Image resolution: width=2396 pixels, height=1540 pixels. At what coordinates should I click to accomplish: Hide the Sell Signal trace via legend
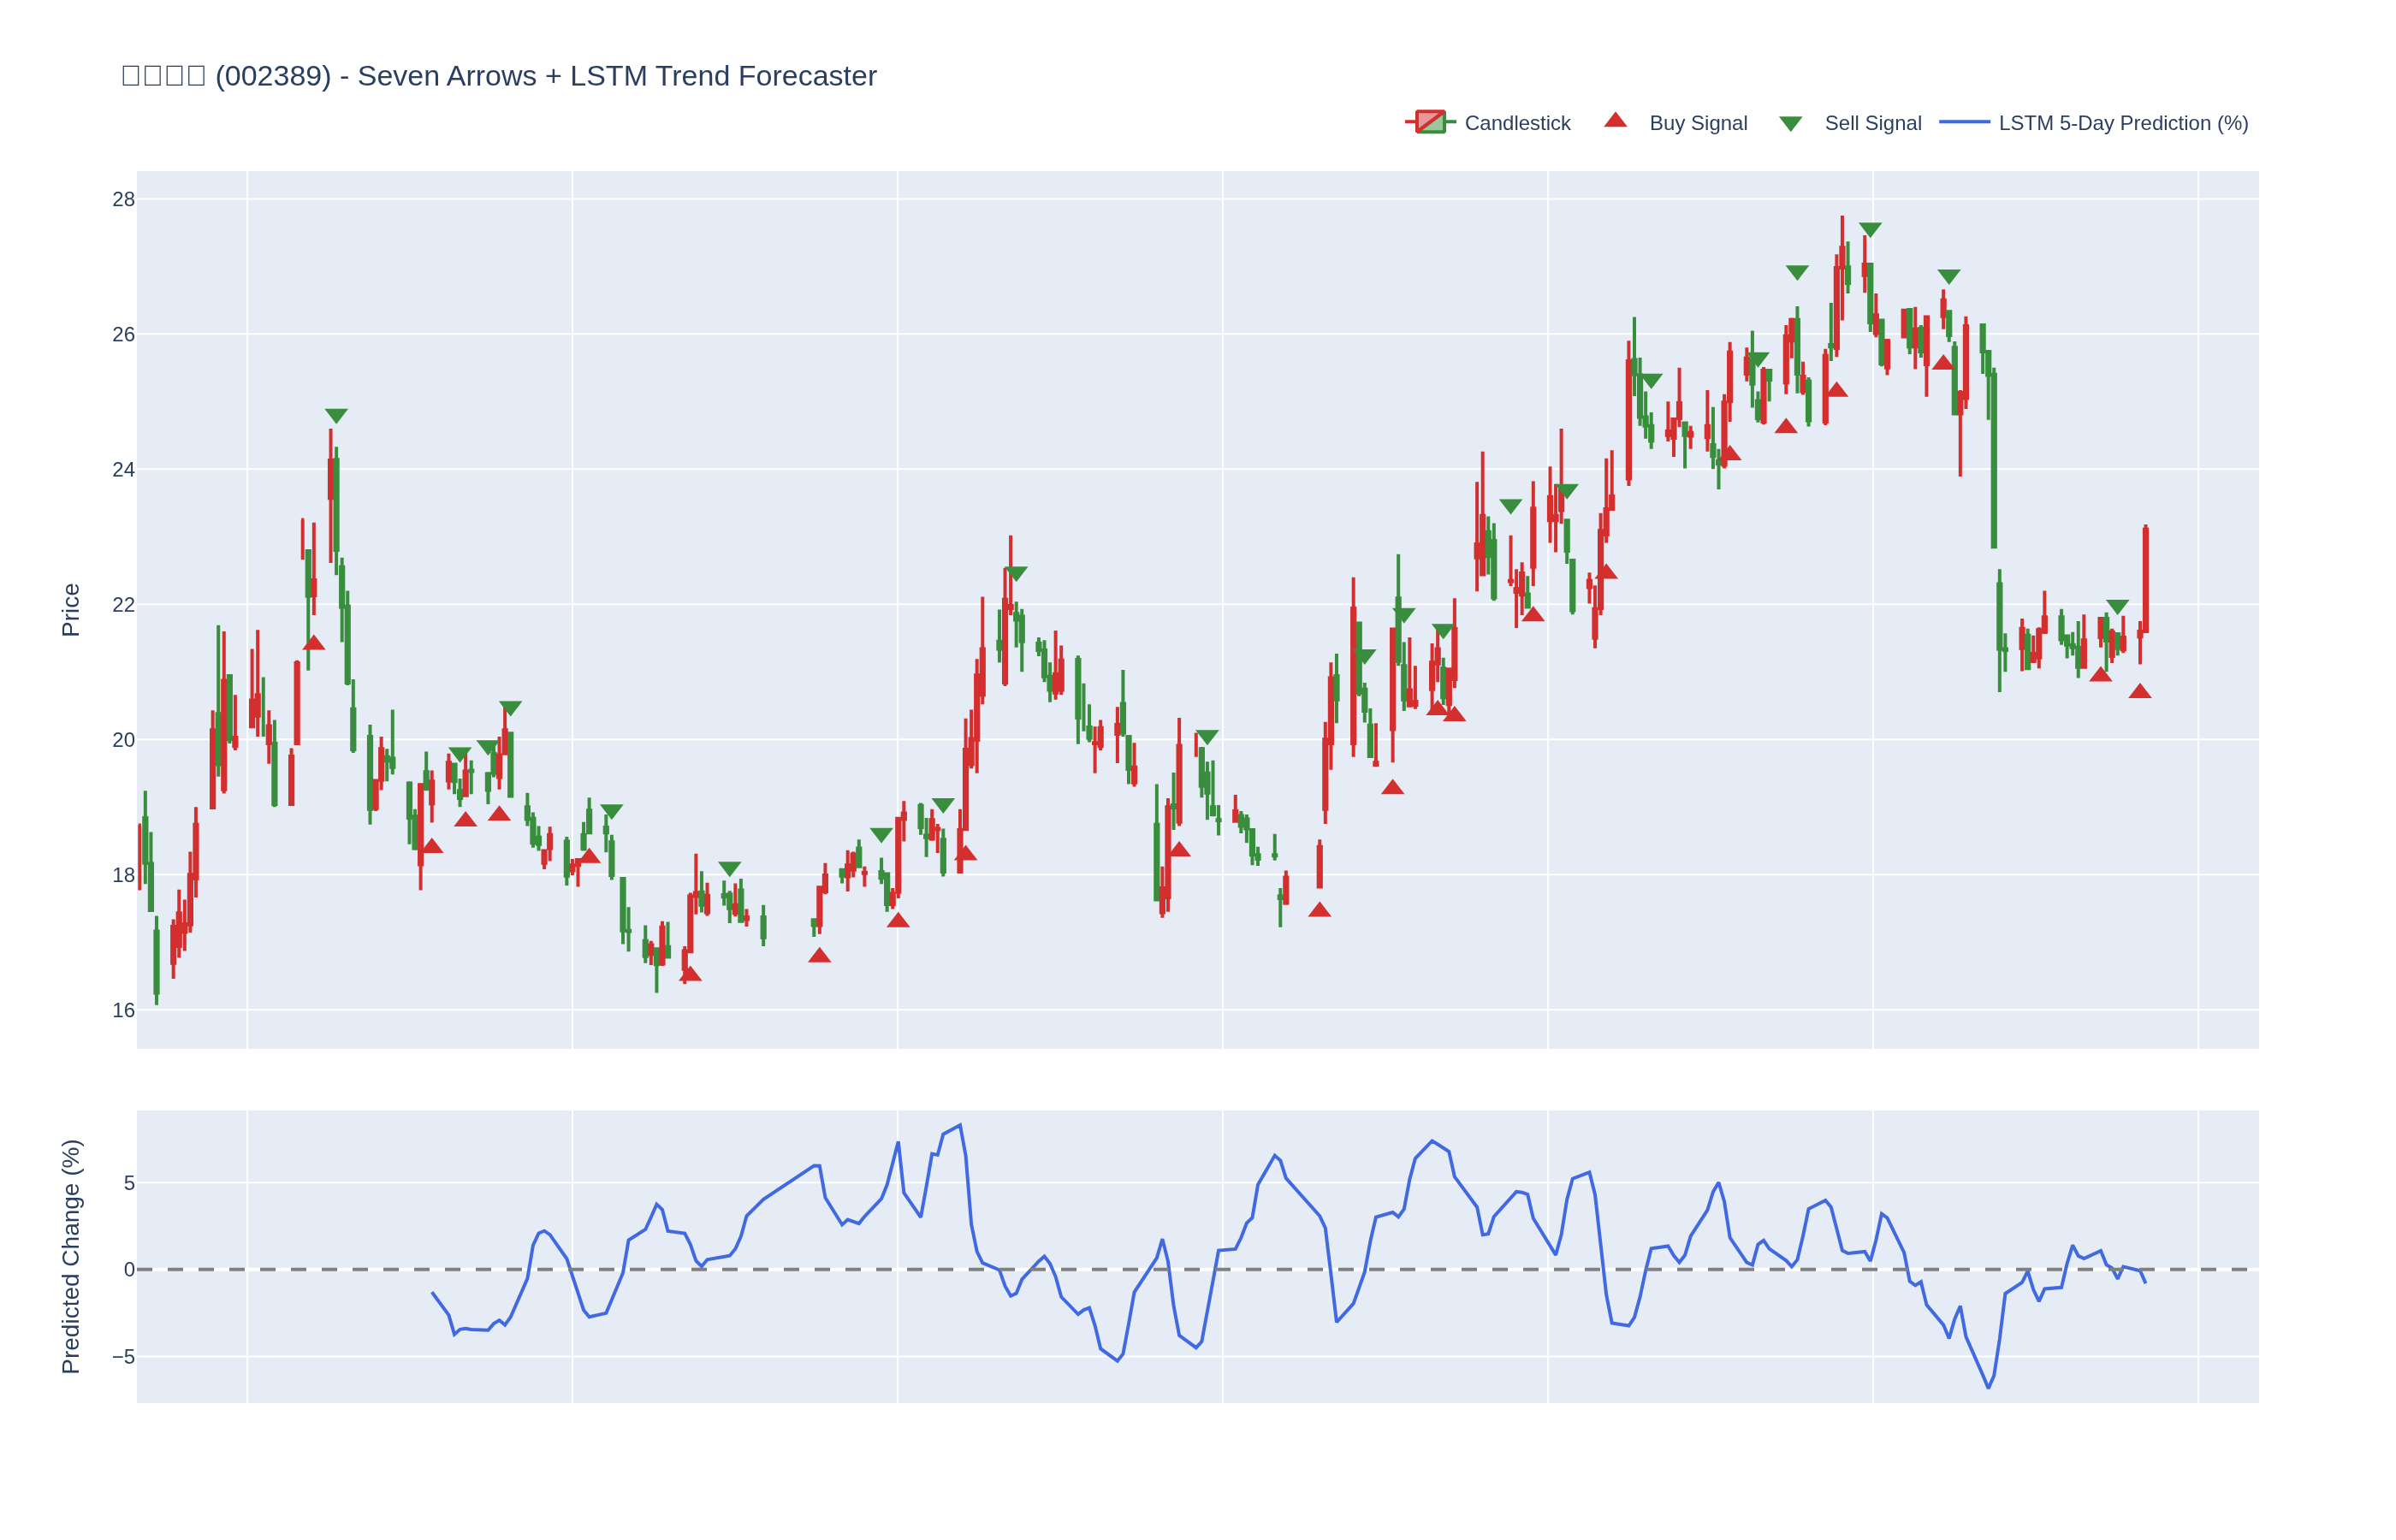tap(1872, 123)
